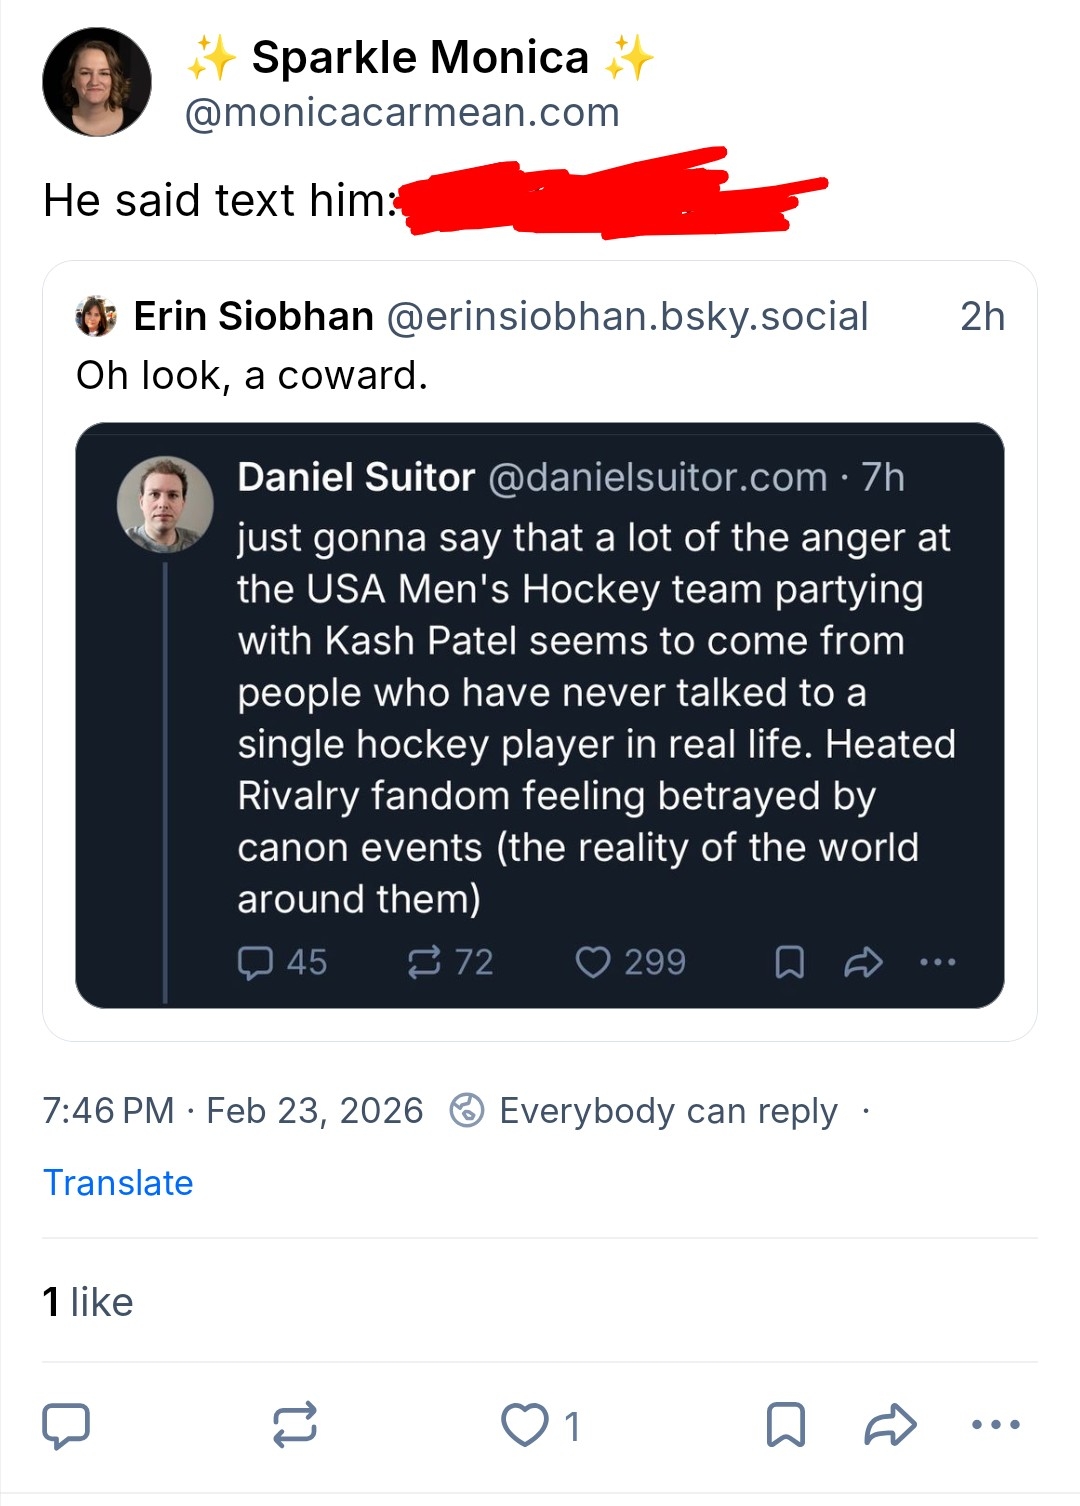View who liked via "1 like"
The height and width of the screenshot is (1506, 1080).
click(x=88, y=1302)
